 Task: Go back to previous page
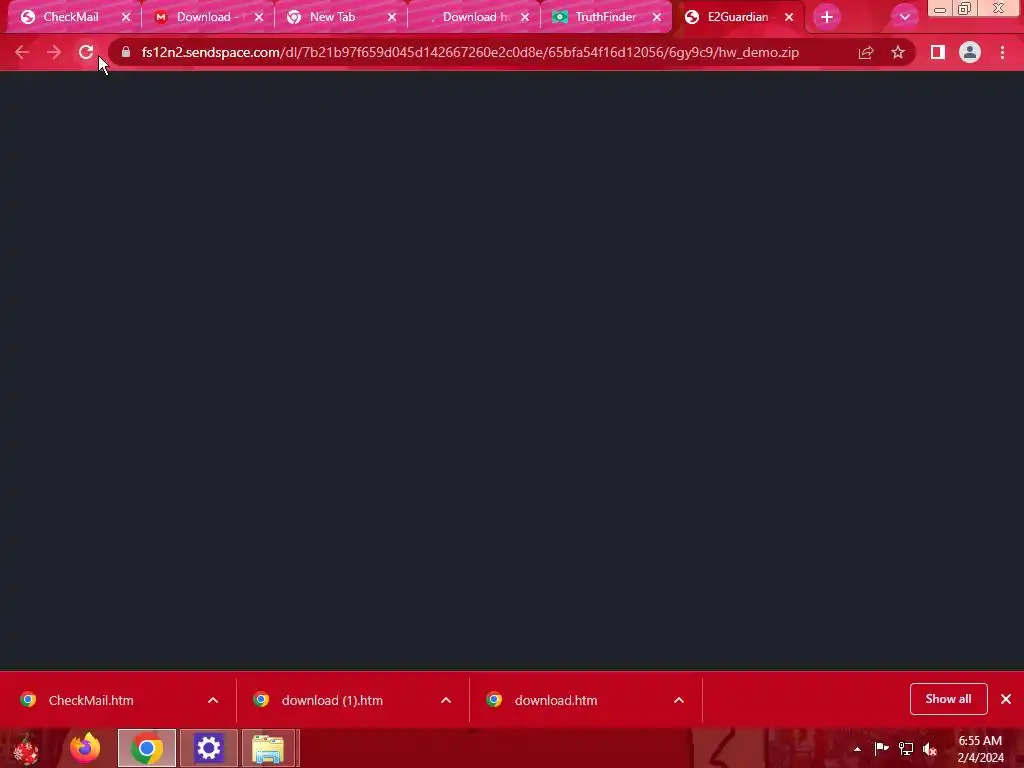(x=22, y=52)
